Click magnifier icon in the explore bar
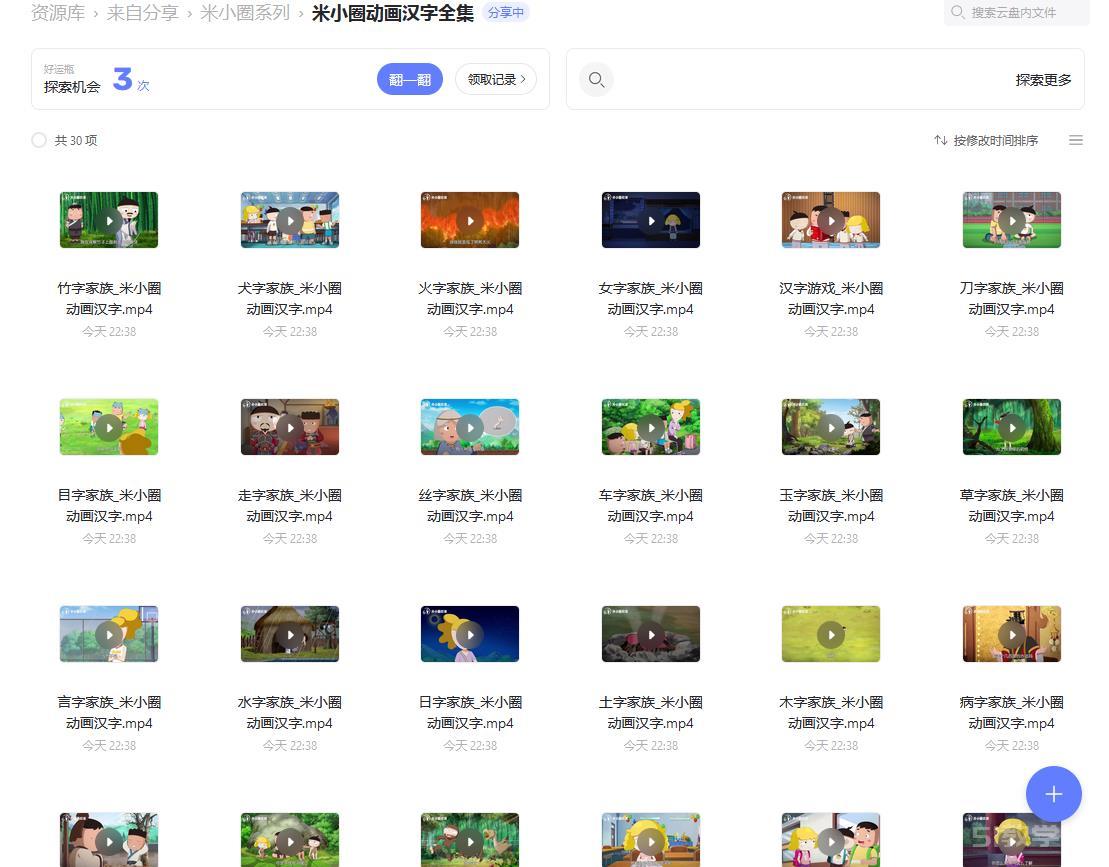 597,80
